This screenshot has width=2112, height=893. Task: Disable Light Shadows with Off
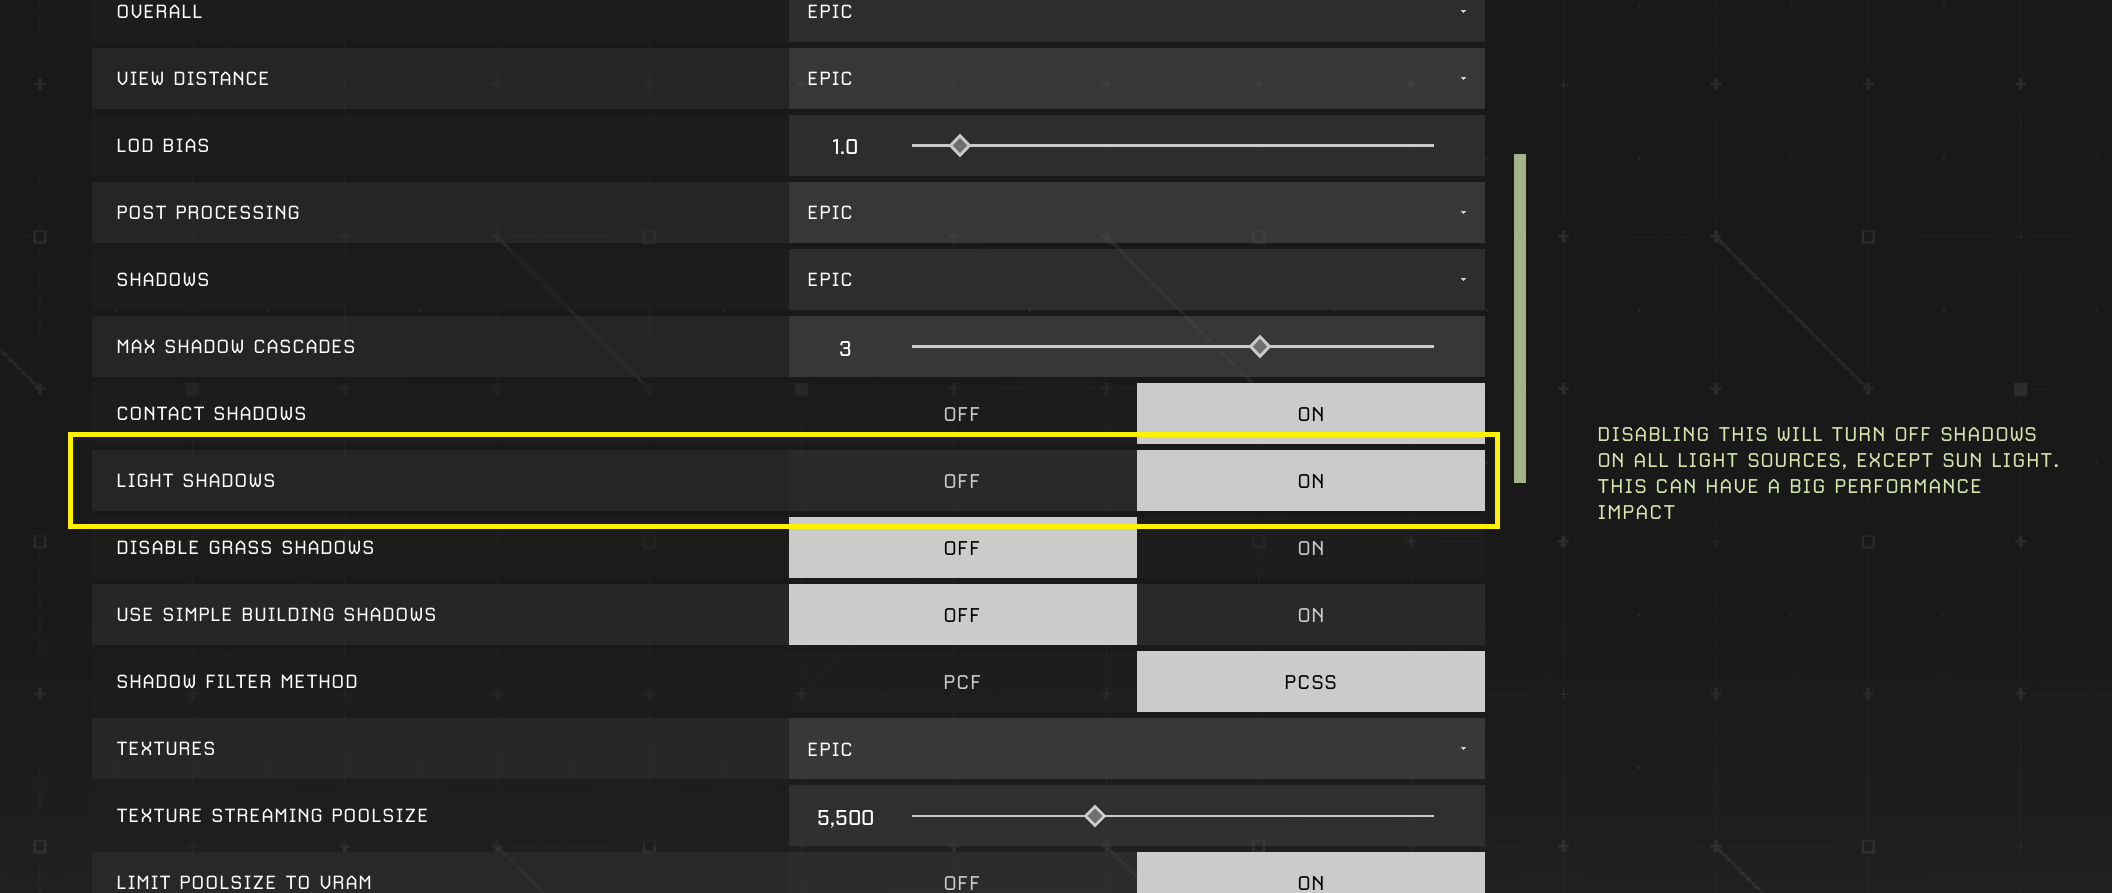962,481
